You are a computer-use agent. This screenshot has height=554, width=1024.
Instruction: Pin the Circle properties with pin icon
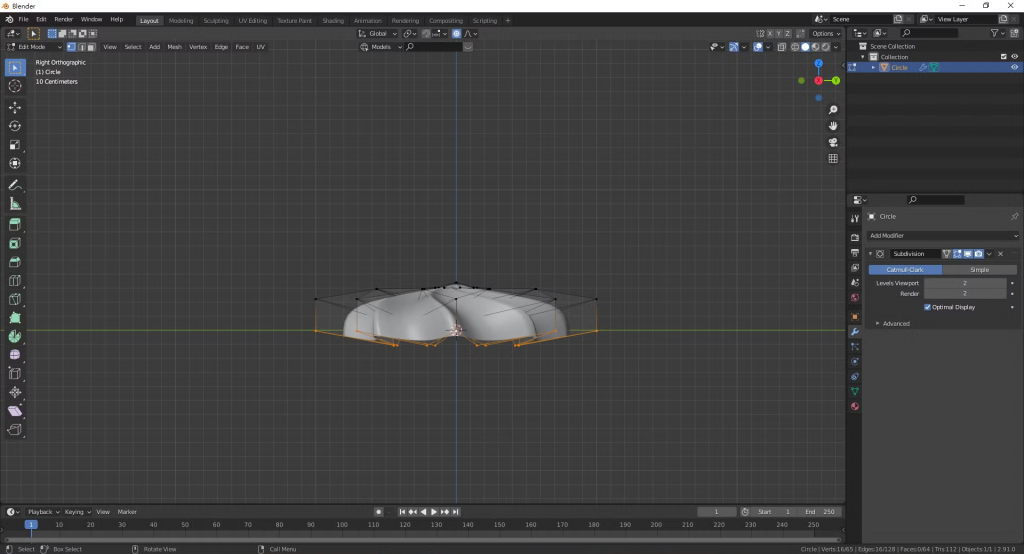point(1014,216)
